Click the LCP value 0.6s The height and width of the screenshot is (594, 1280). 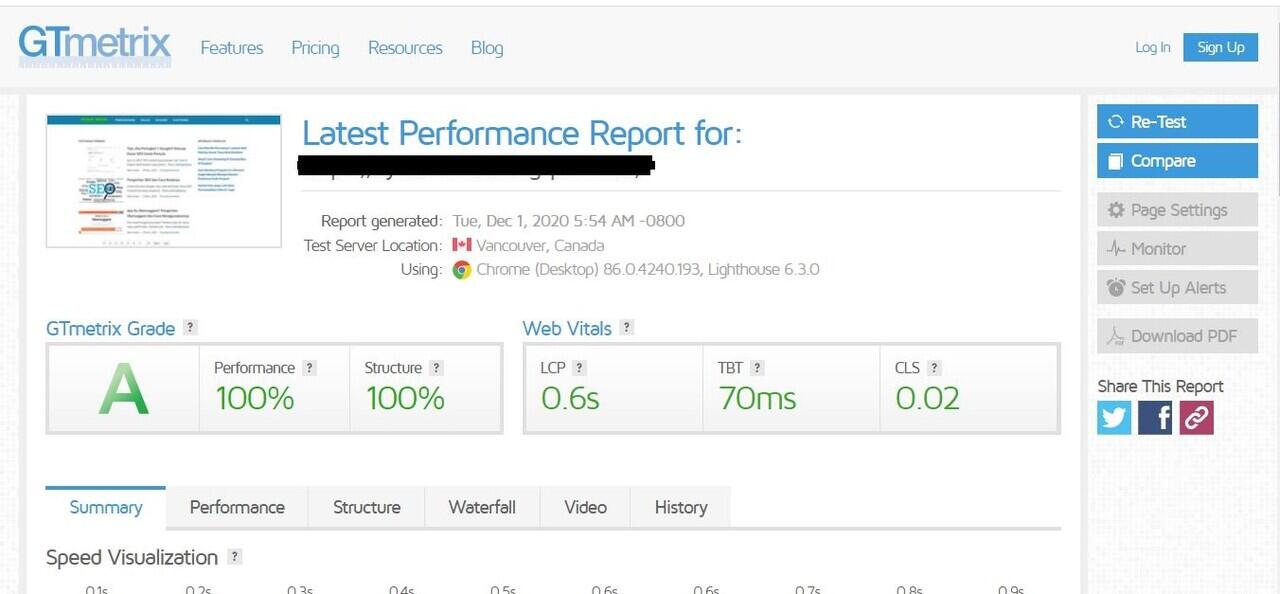click(x=570, y=398)
